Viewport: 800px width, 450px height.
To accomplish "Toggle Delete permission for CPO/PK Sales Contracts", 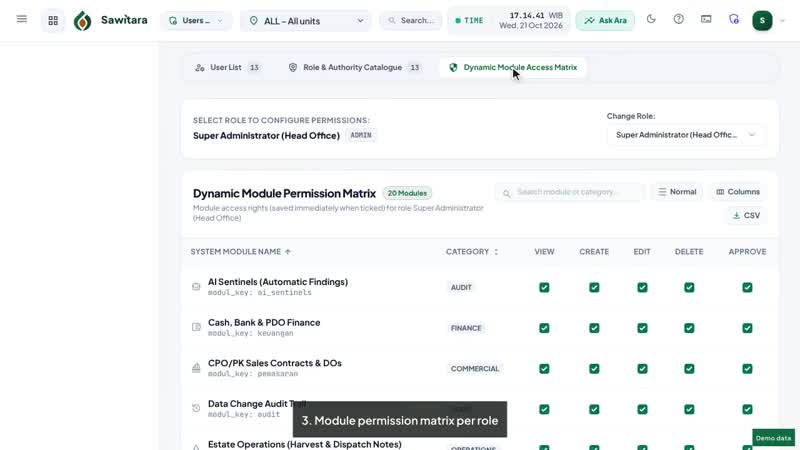I will (x=689, y=368).
